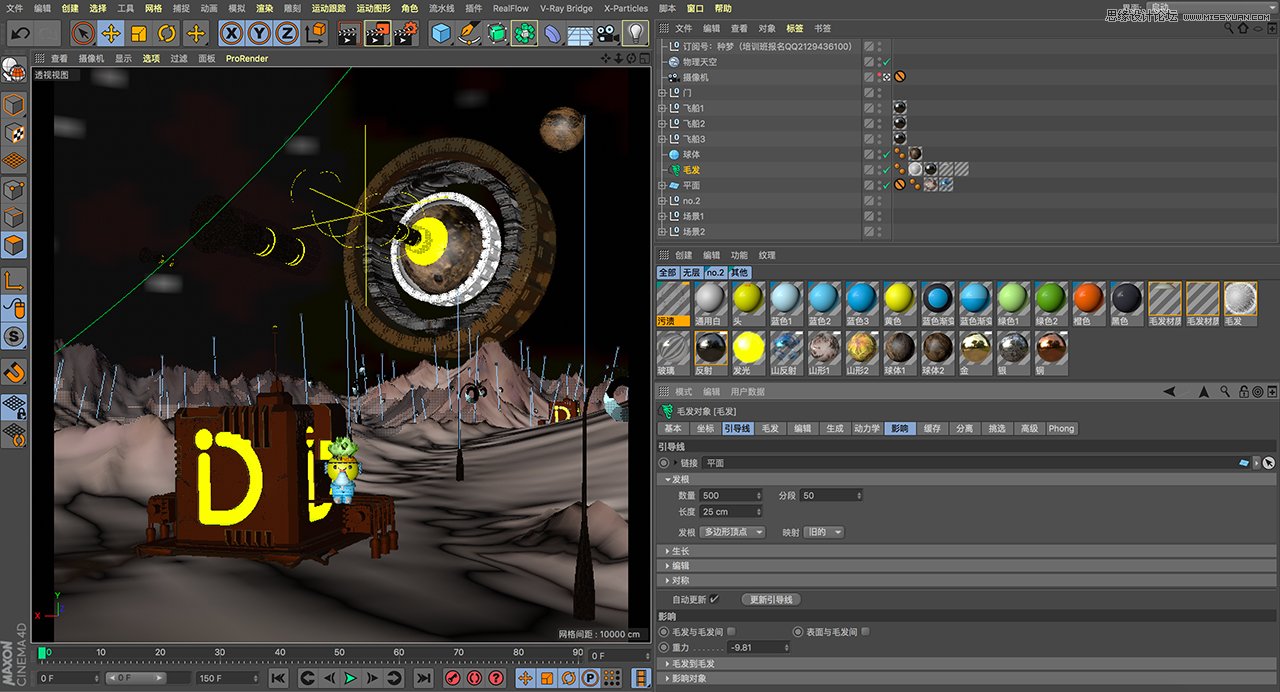
Task: Select the Move tool in the toolbar
Action: click(x=109, y=32)
